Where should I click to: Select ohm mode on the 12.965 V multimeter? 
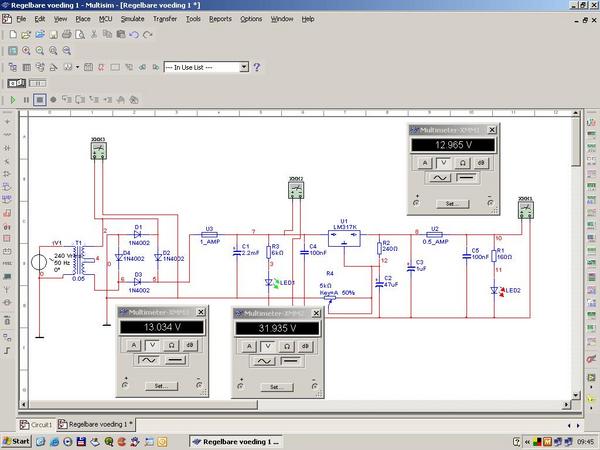pyautogui.click(x=463, y=161)
